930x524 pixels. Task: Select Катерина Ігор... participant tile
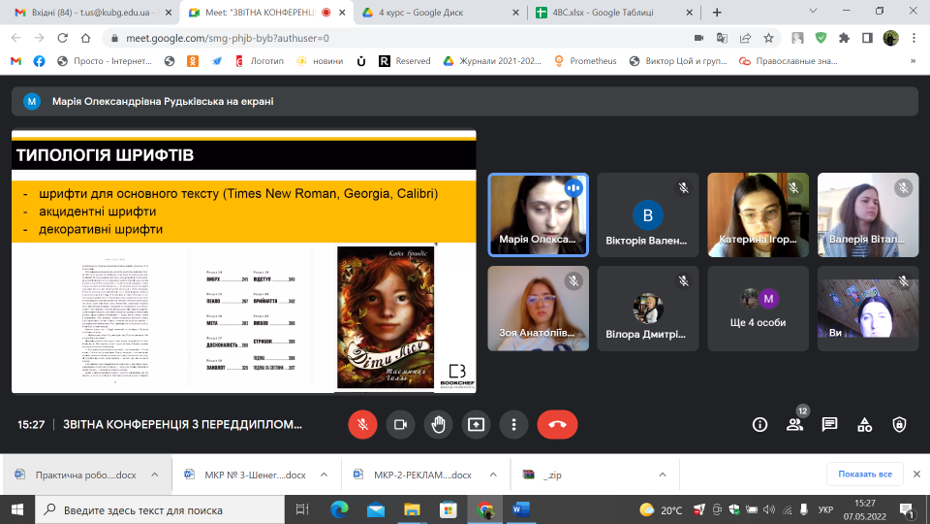[758, 215]
